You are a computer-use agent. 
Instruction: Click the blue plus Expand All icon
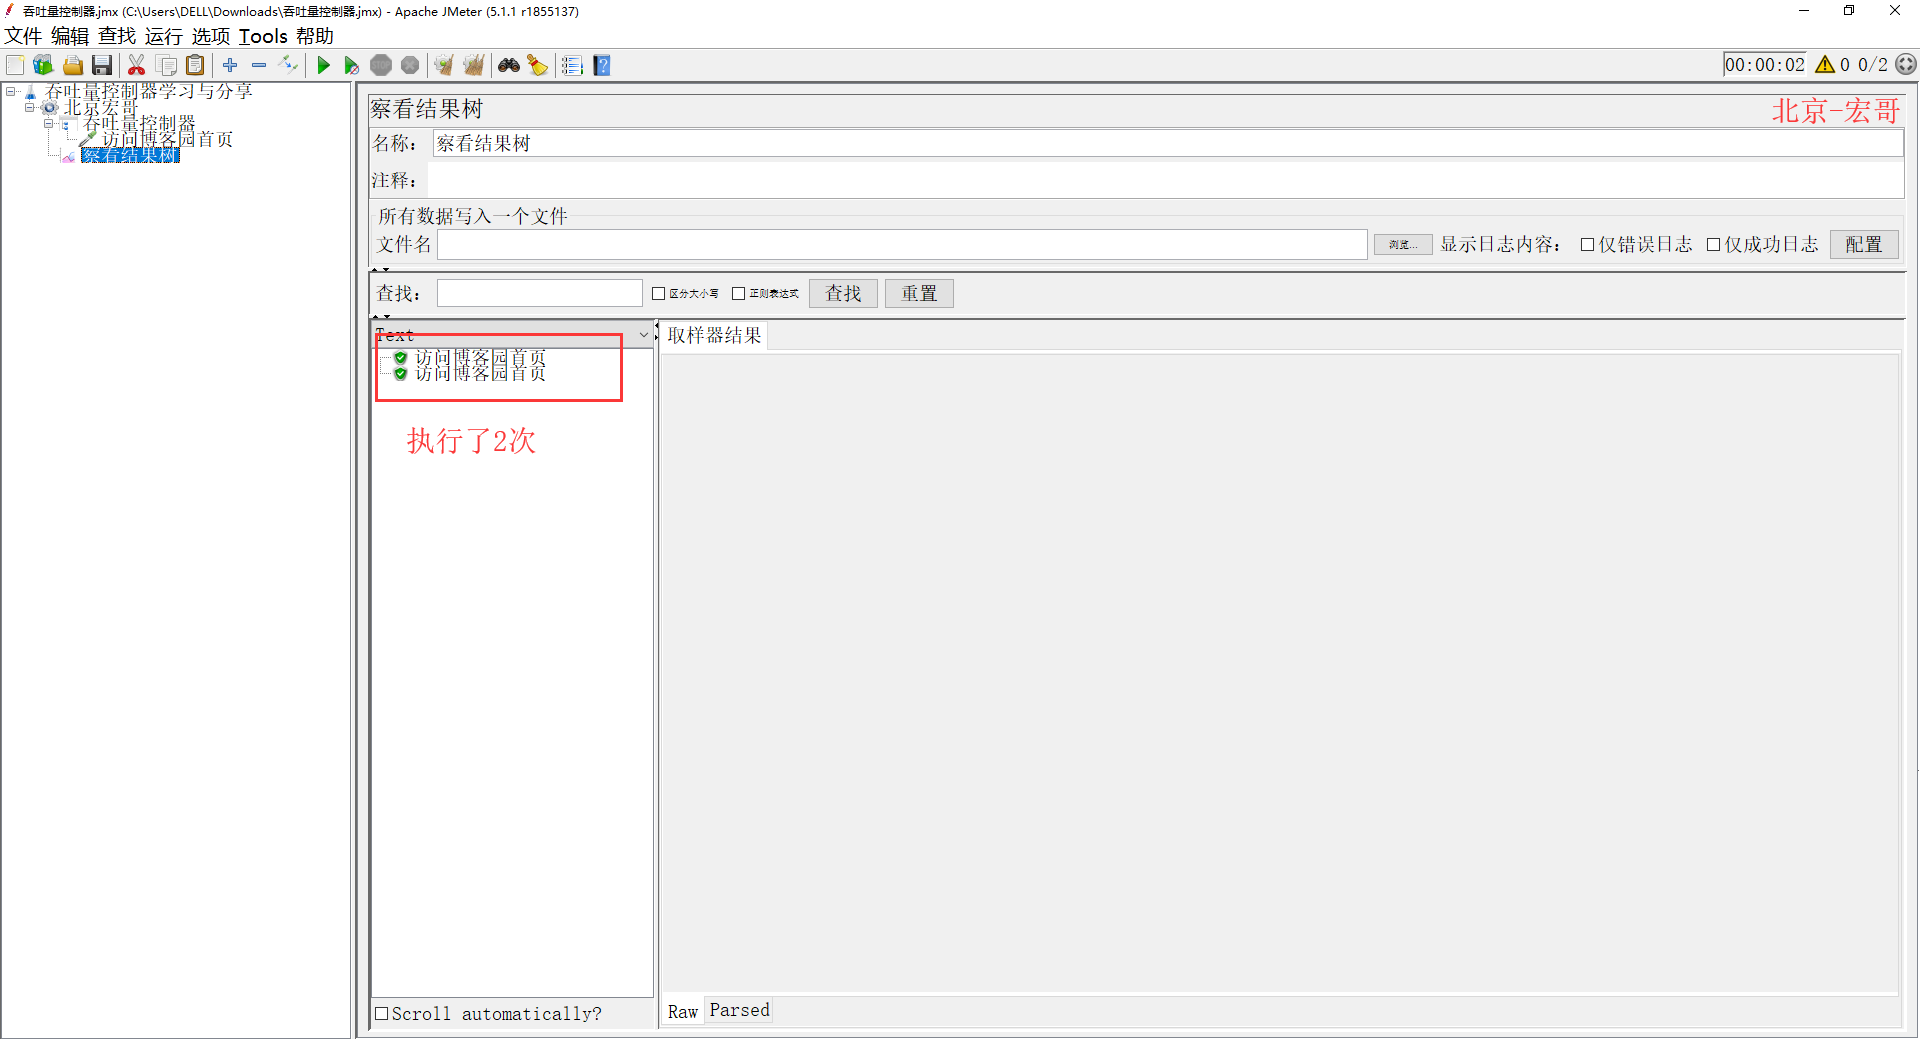(230, 65)
